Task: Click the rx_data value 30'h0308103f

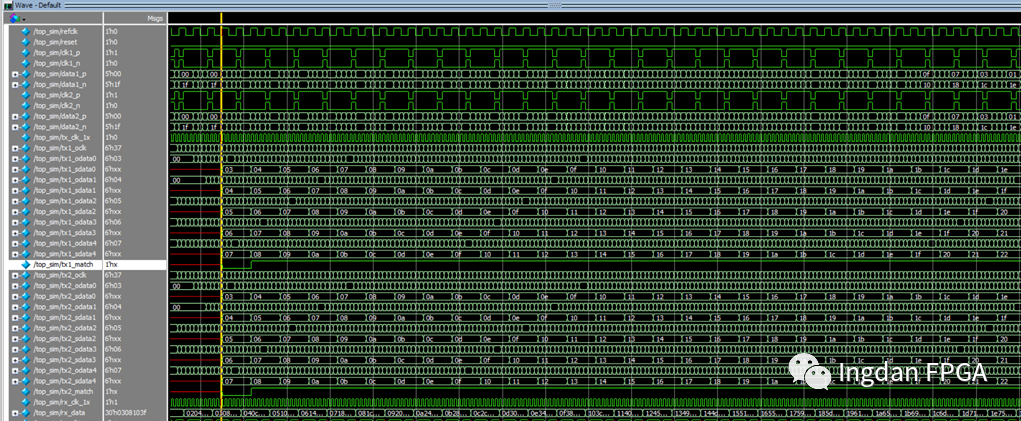Action: click(x=124, y=413)
